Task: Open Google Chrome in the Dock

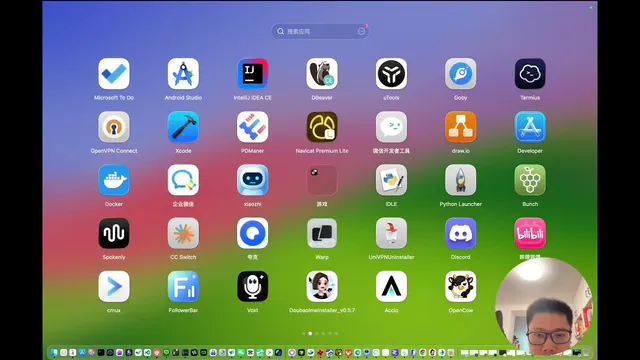Action: click(423, 352)
